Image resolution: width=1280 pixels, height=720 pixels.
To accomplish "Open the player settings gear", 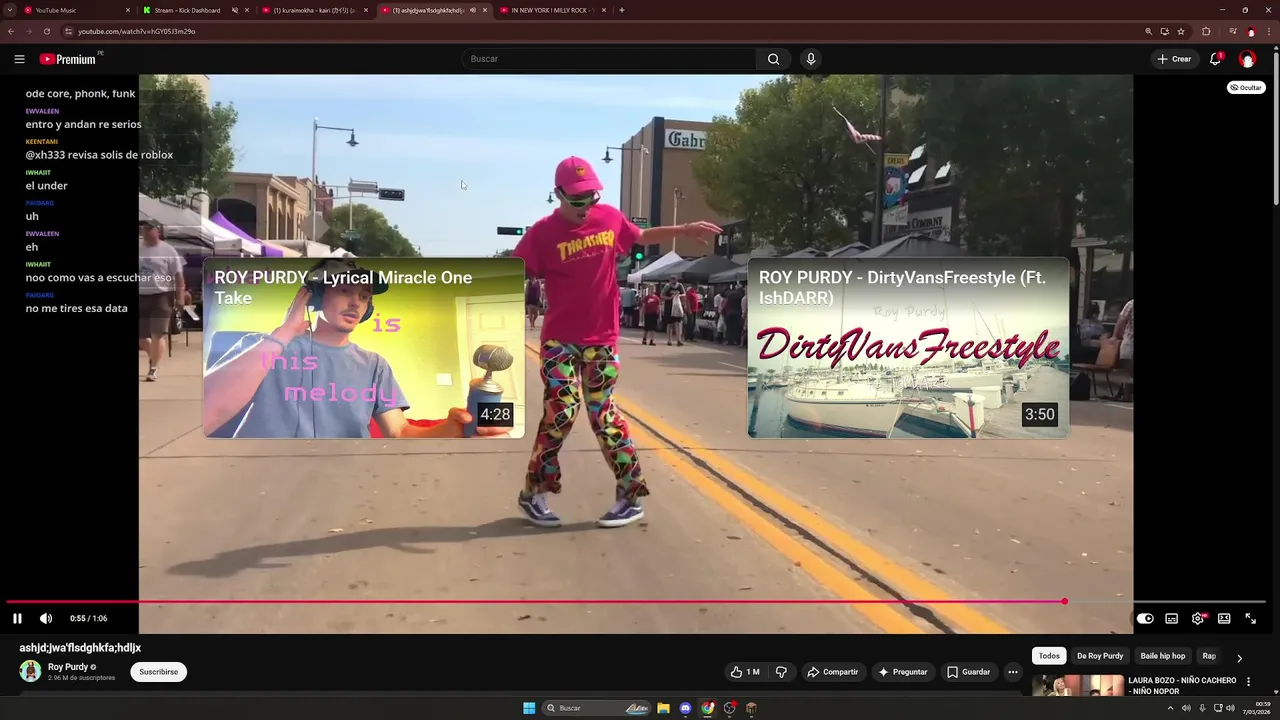I will (1198, 619).
